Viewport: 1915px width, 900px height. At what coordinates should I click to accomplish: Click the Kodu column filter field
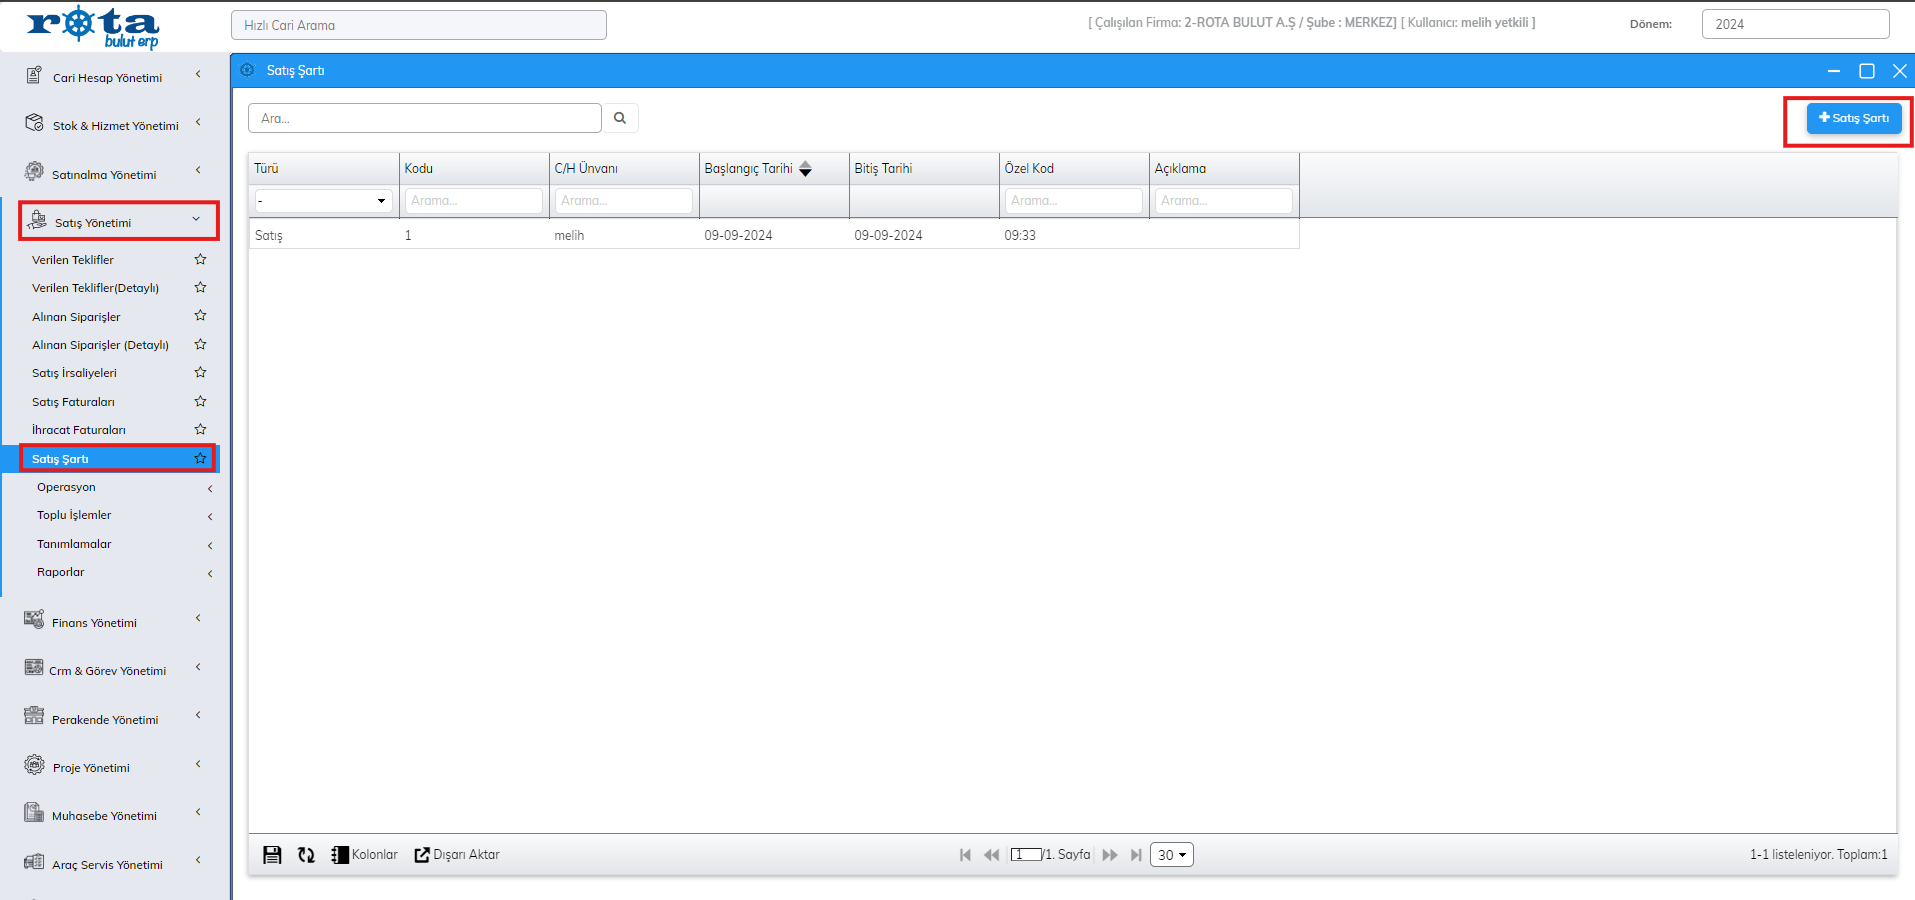(473, 201)
